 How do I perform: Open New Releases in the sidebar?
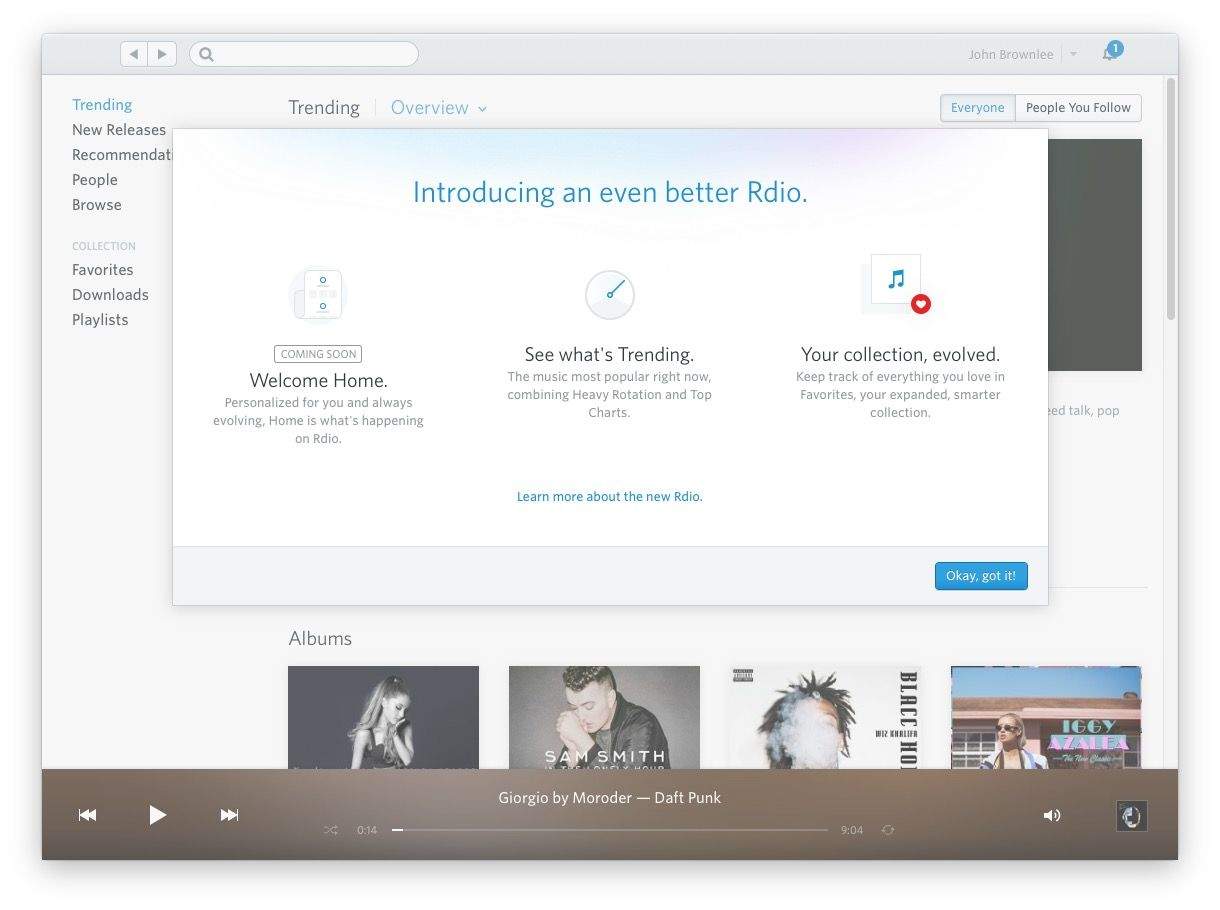point(119,130)
